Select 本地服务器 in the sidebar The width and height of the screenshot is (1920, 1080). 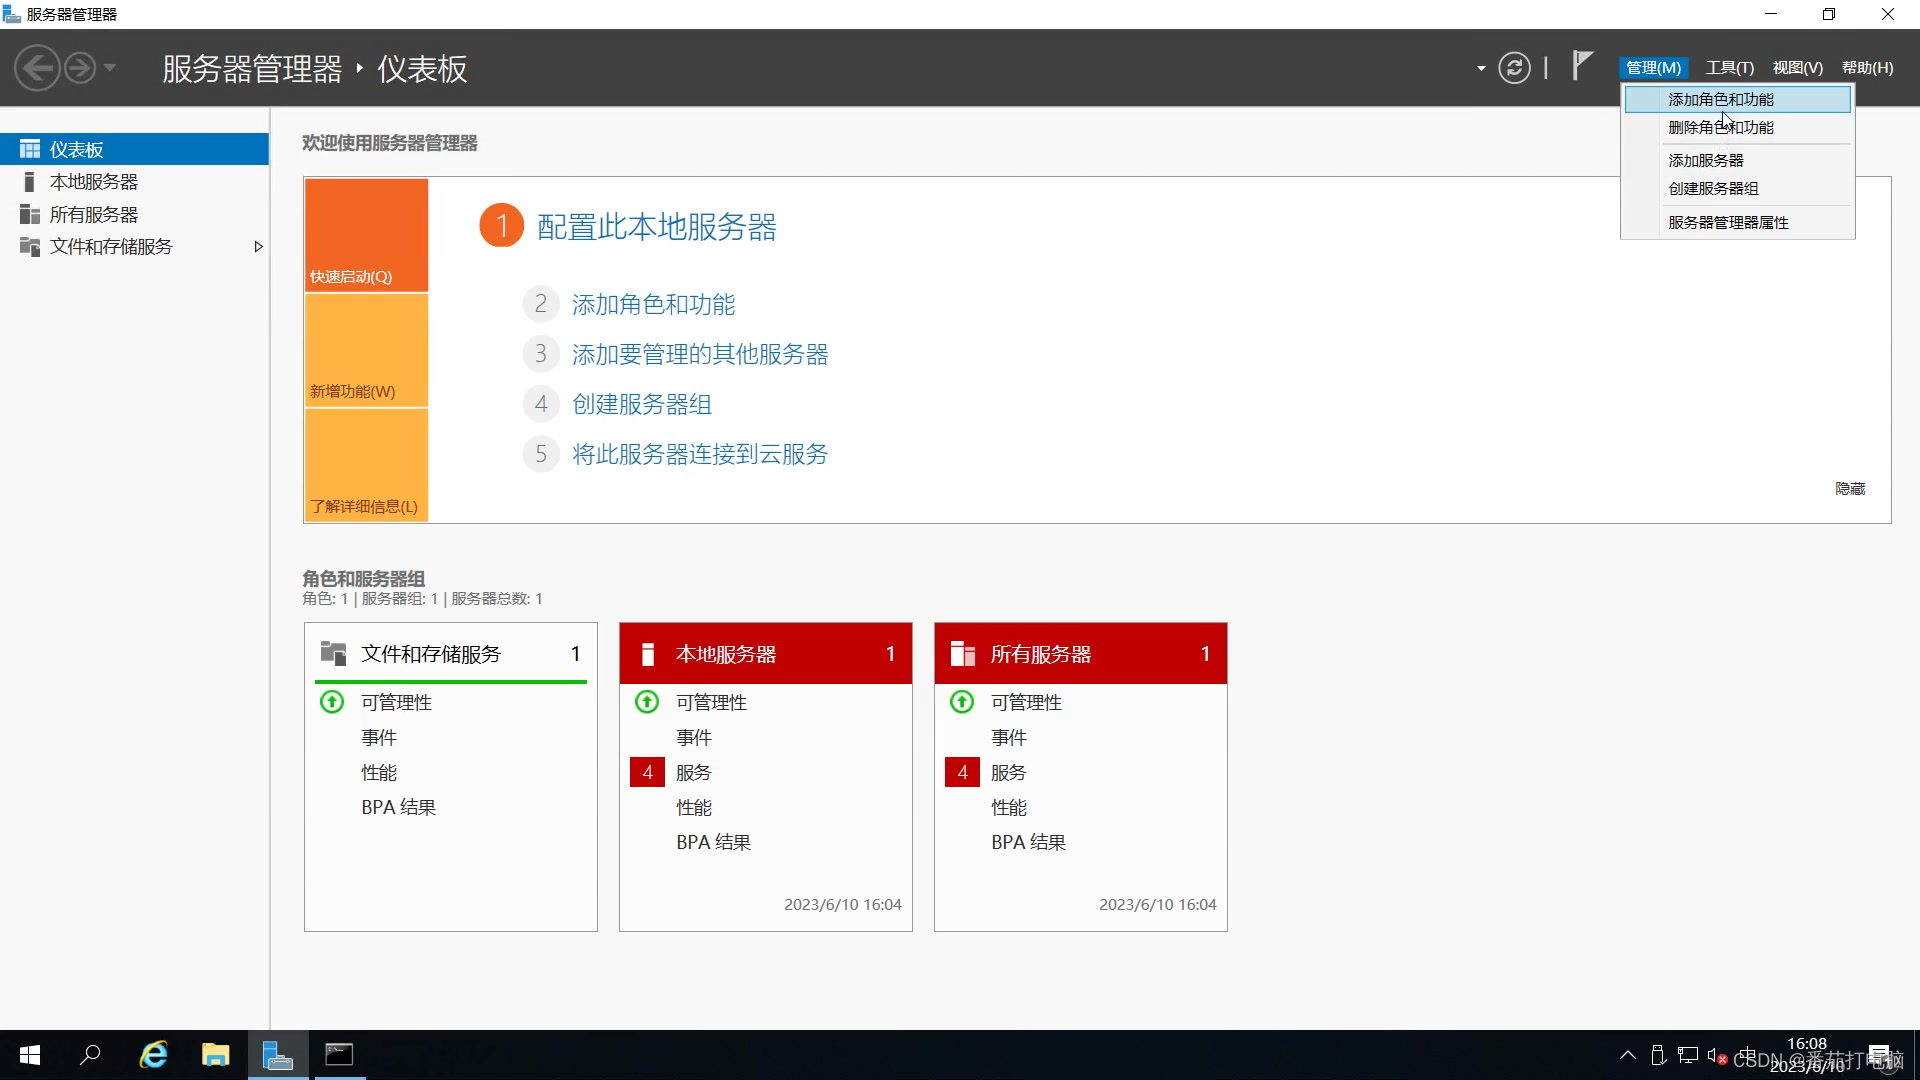134,182
